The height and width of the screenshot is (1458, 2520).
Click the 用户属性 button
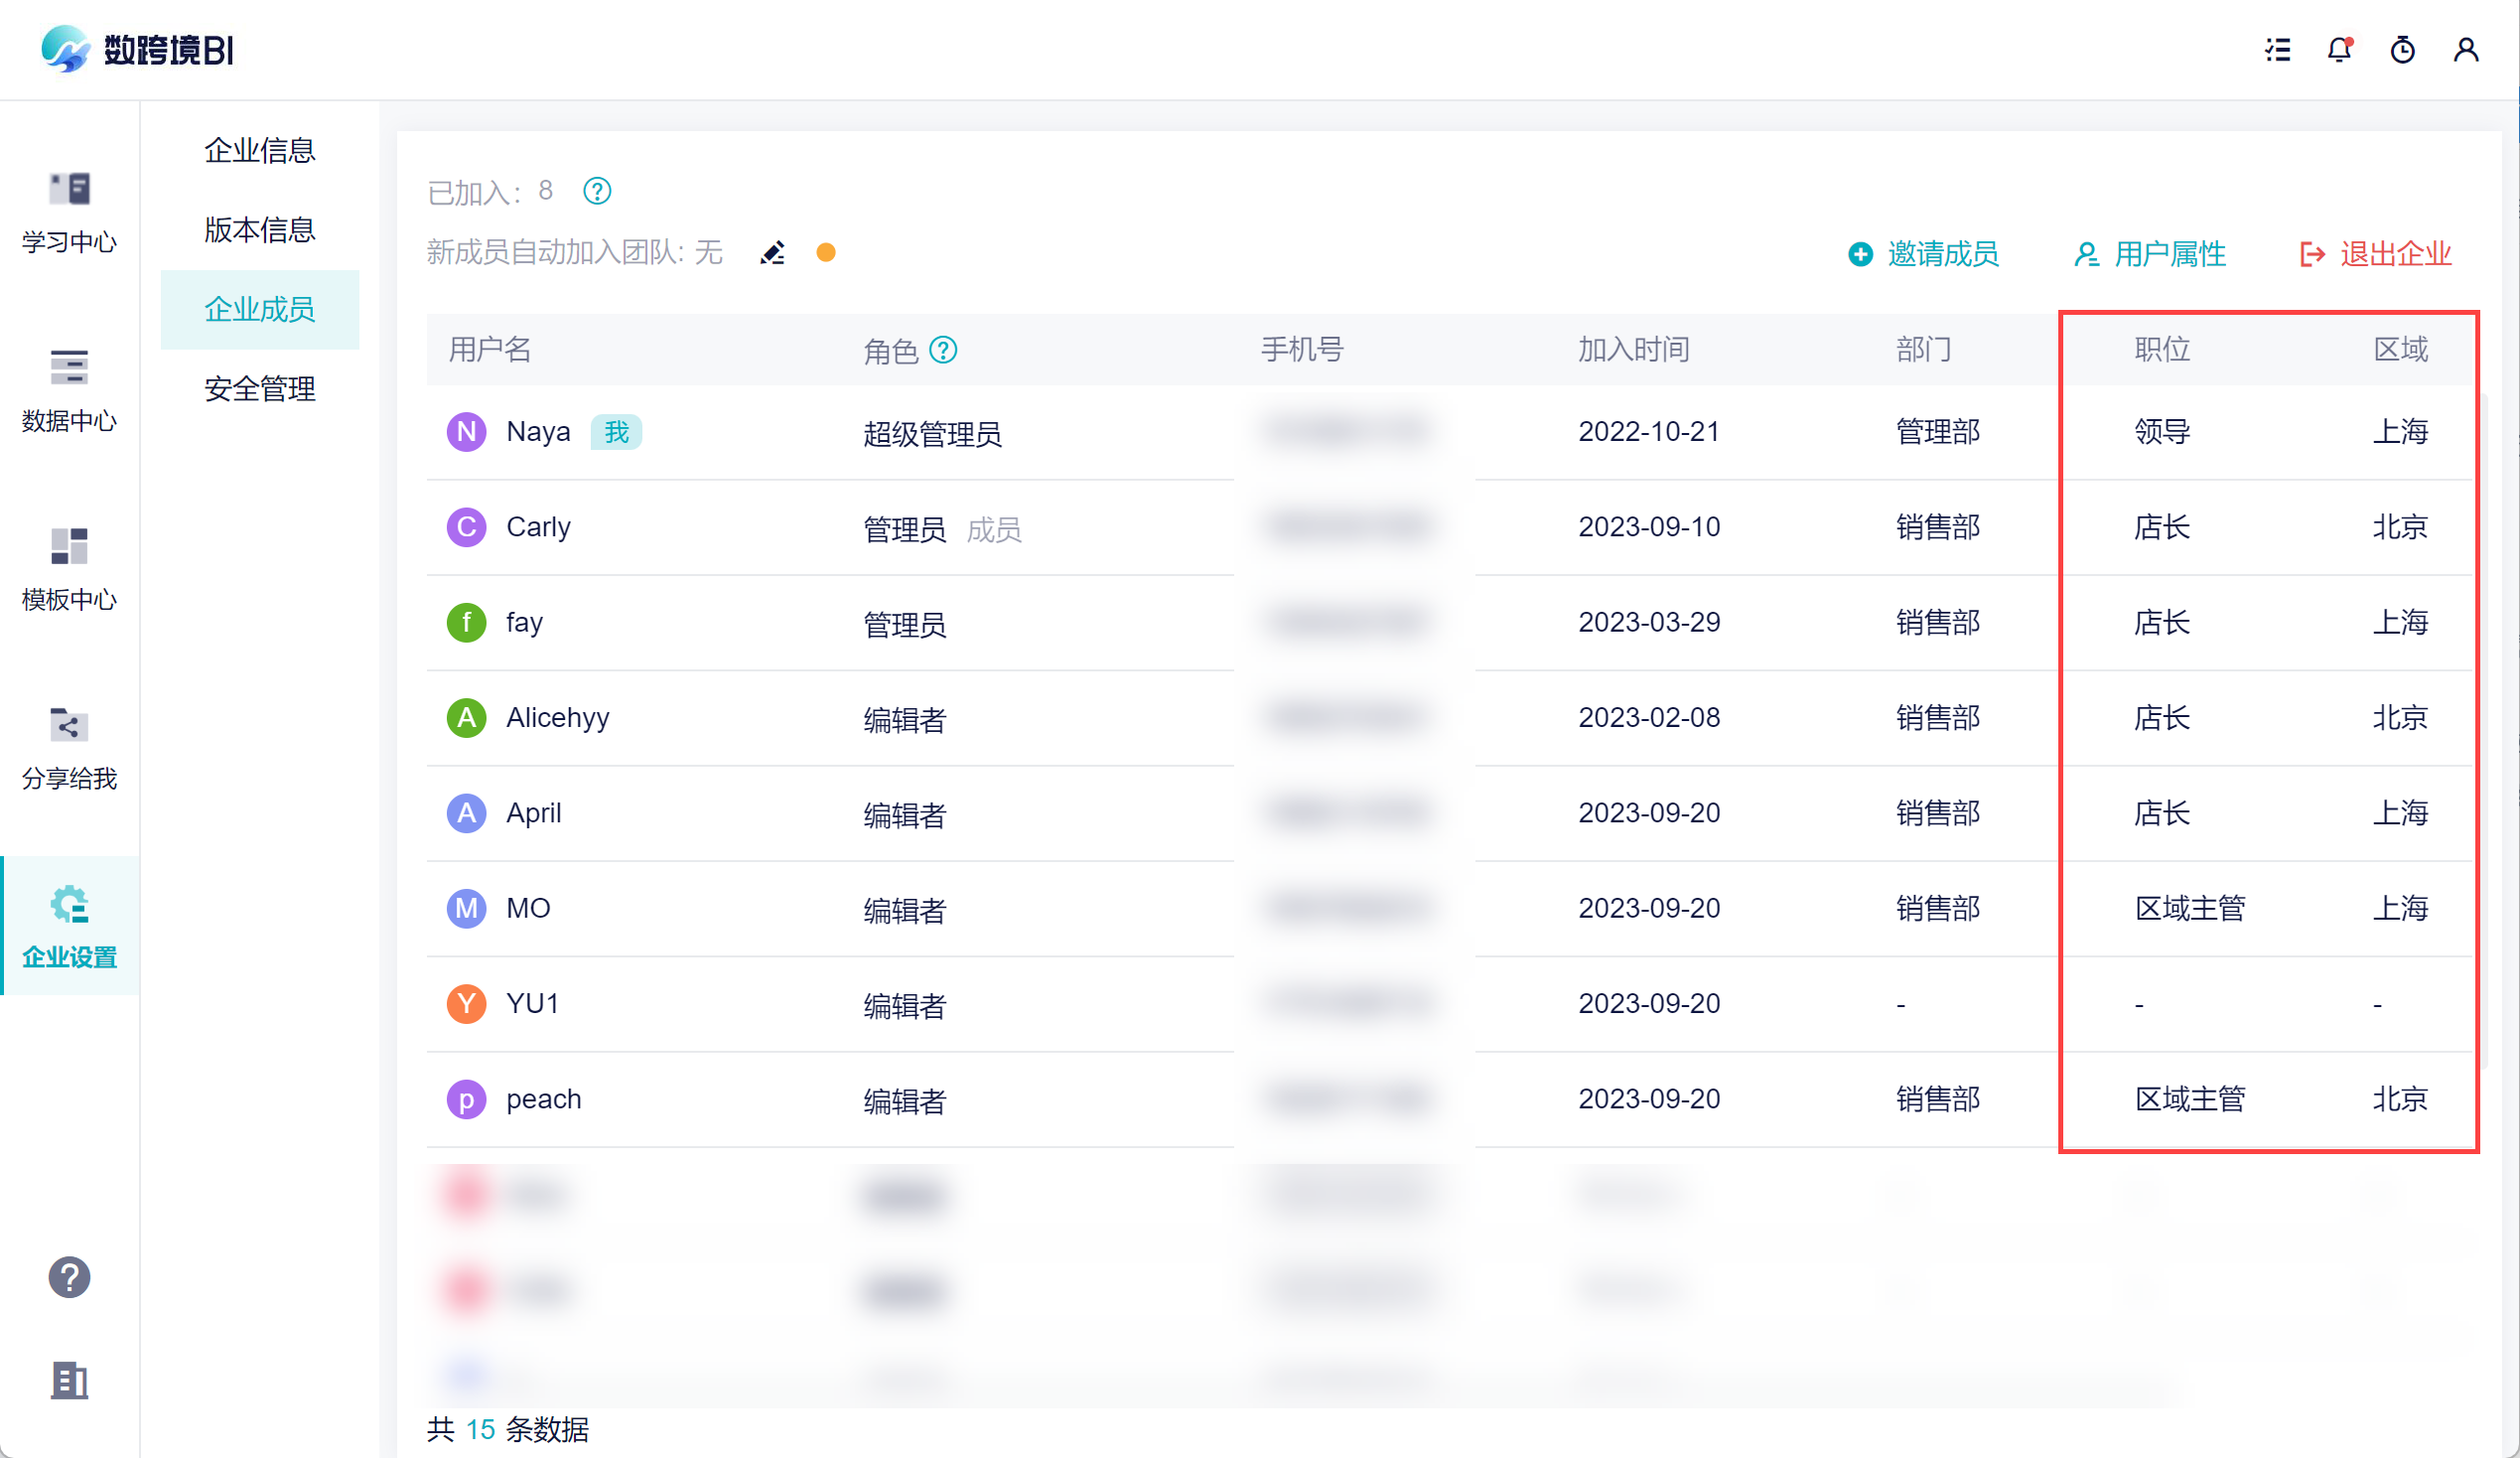click(x=2150, y=254)
